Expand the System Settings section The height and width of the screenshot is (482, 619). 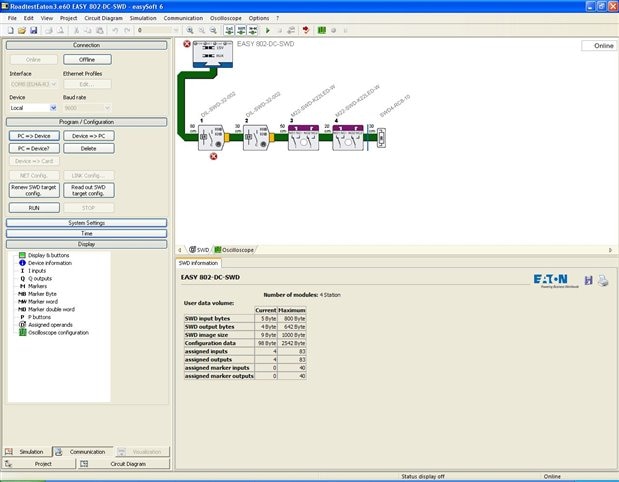click(86, 222)
